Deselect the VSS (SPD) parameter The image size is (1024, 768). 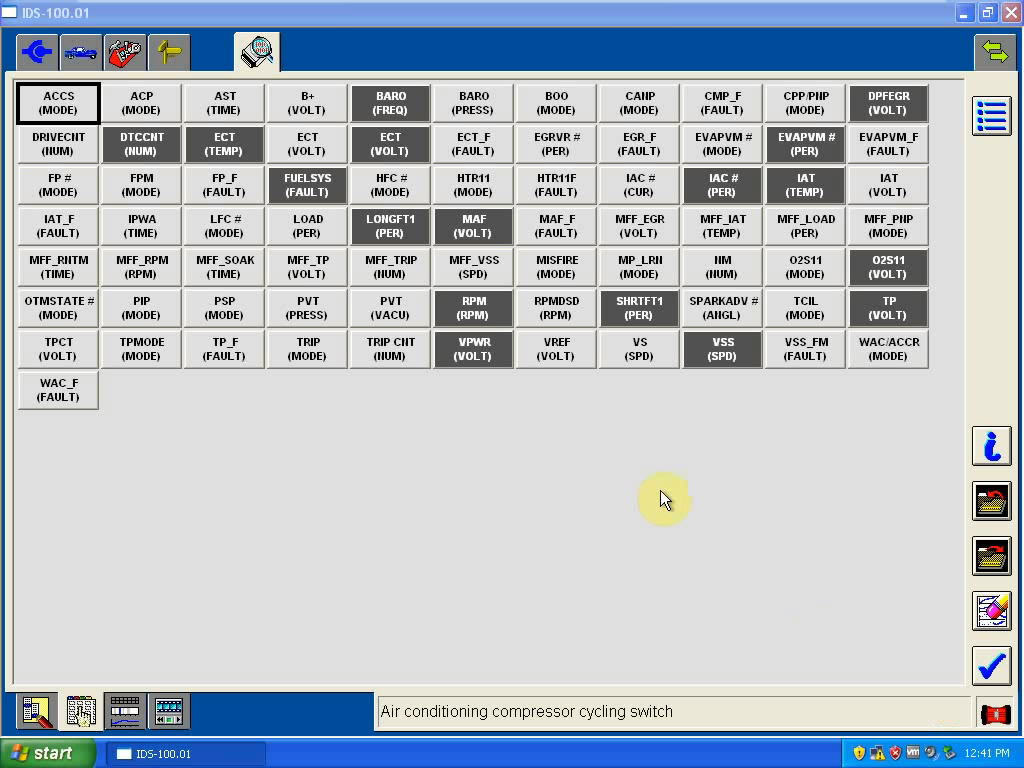[x=722, y=349]
